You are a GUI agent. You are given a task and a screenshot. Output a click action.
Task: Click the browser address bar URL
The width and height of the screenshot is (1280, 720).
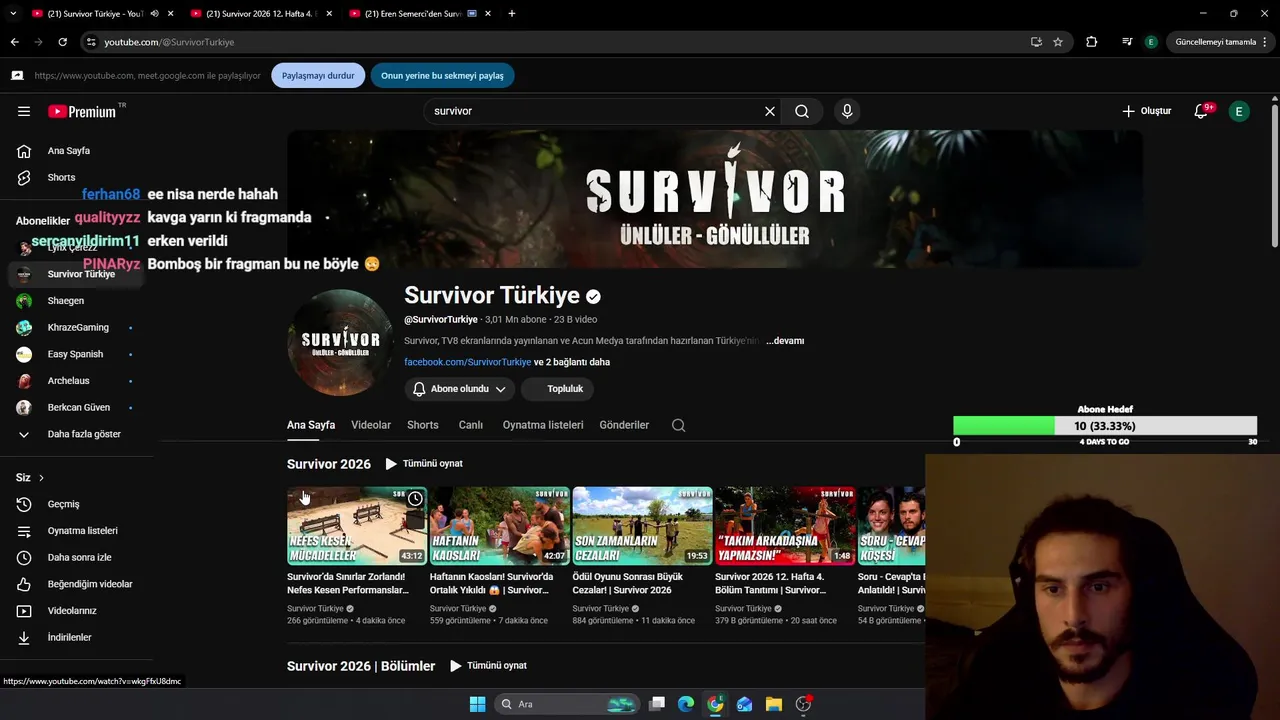pyautogui.click(x=169, y=42)
